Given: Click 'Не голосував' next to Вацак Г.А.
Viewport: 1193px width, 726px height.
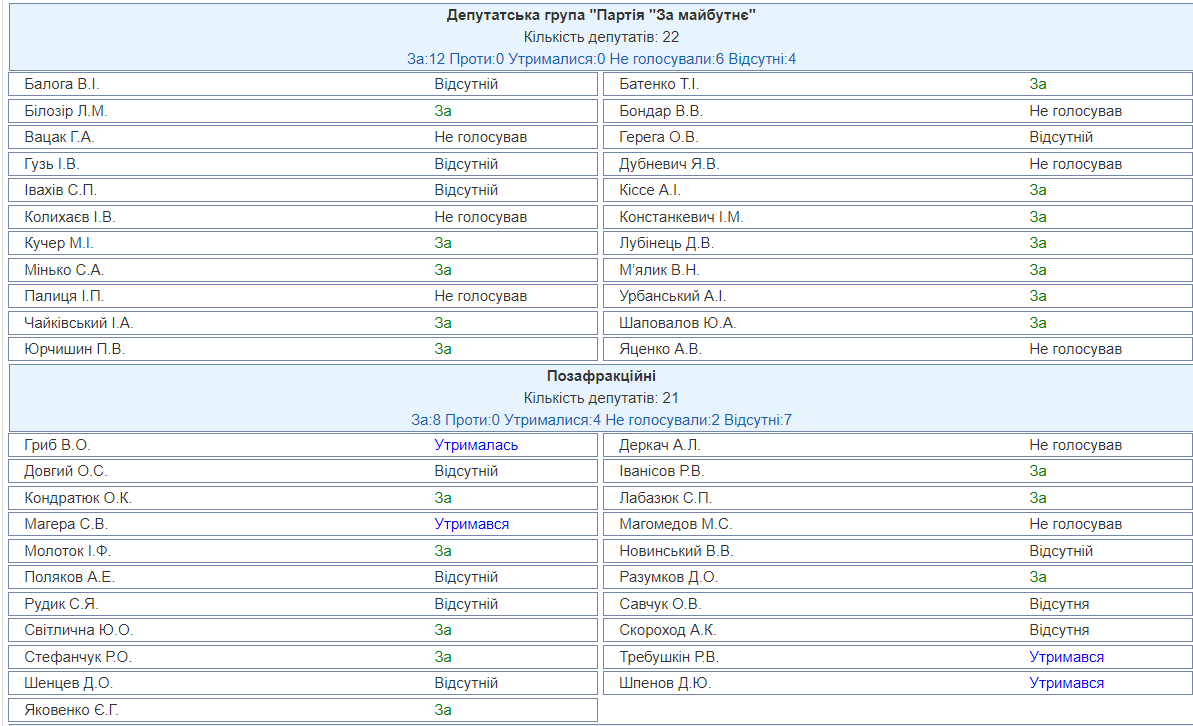Looking at the screenshot, I should point(480,137).
